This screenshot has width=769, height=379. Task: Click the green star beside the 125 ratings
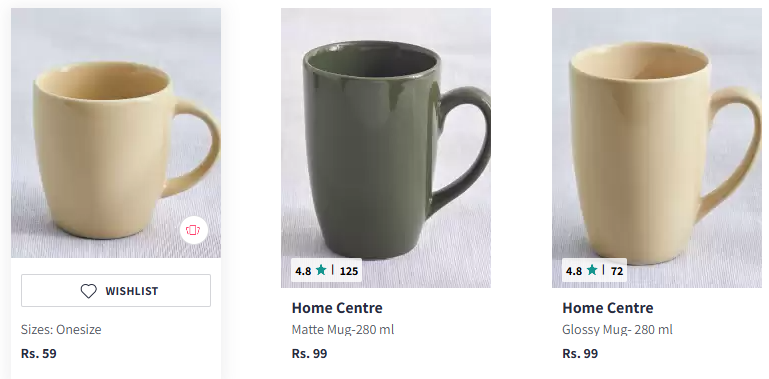point(321,270)
